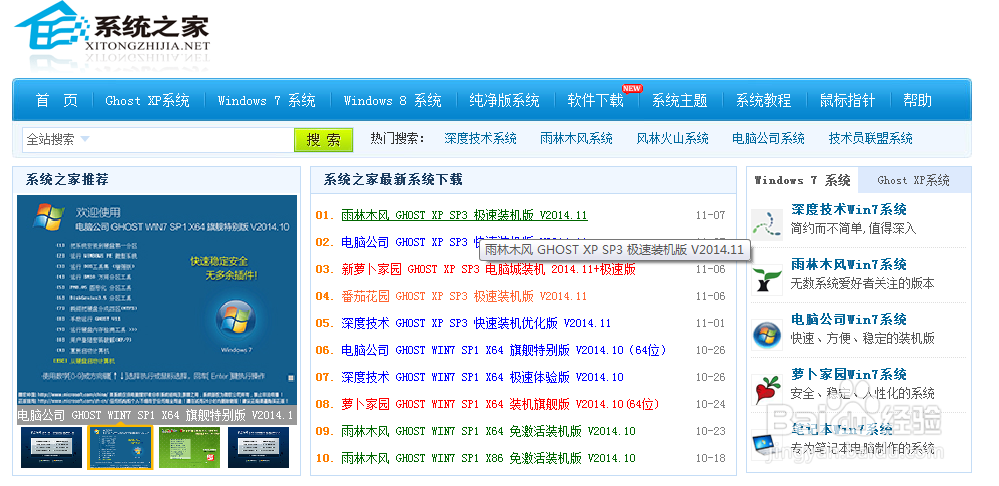Open 雨林木风 GHOST XP SP3 极速装机版 V2014.11
The height and width of the screenshot is (486, 999).
(464, 215)
